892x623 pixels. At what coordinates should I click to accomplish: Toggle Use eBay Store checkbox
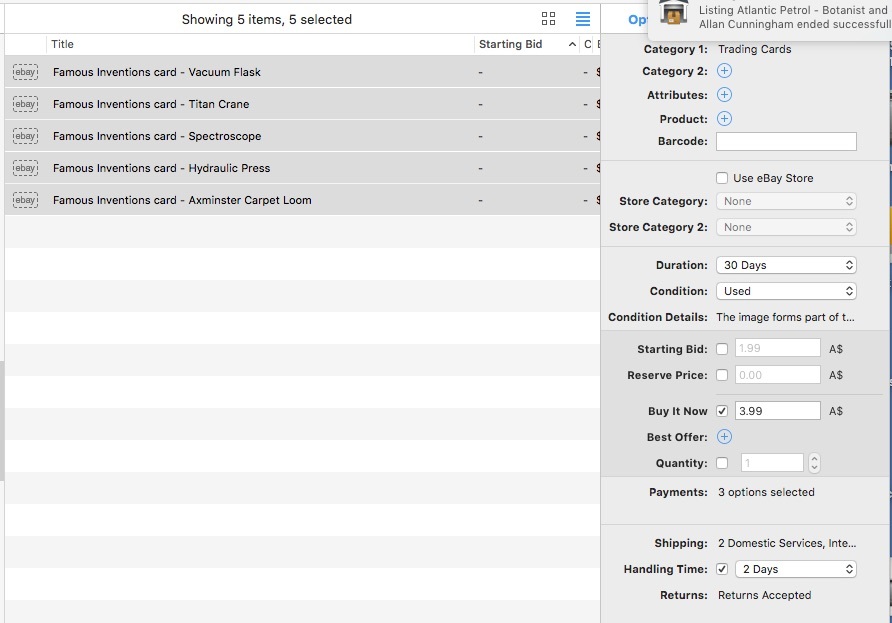[x=722, y=178]
